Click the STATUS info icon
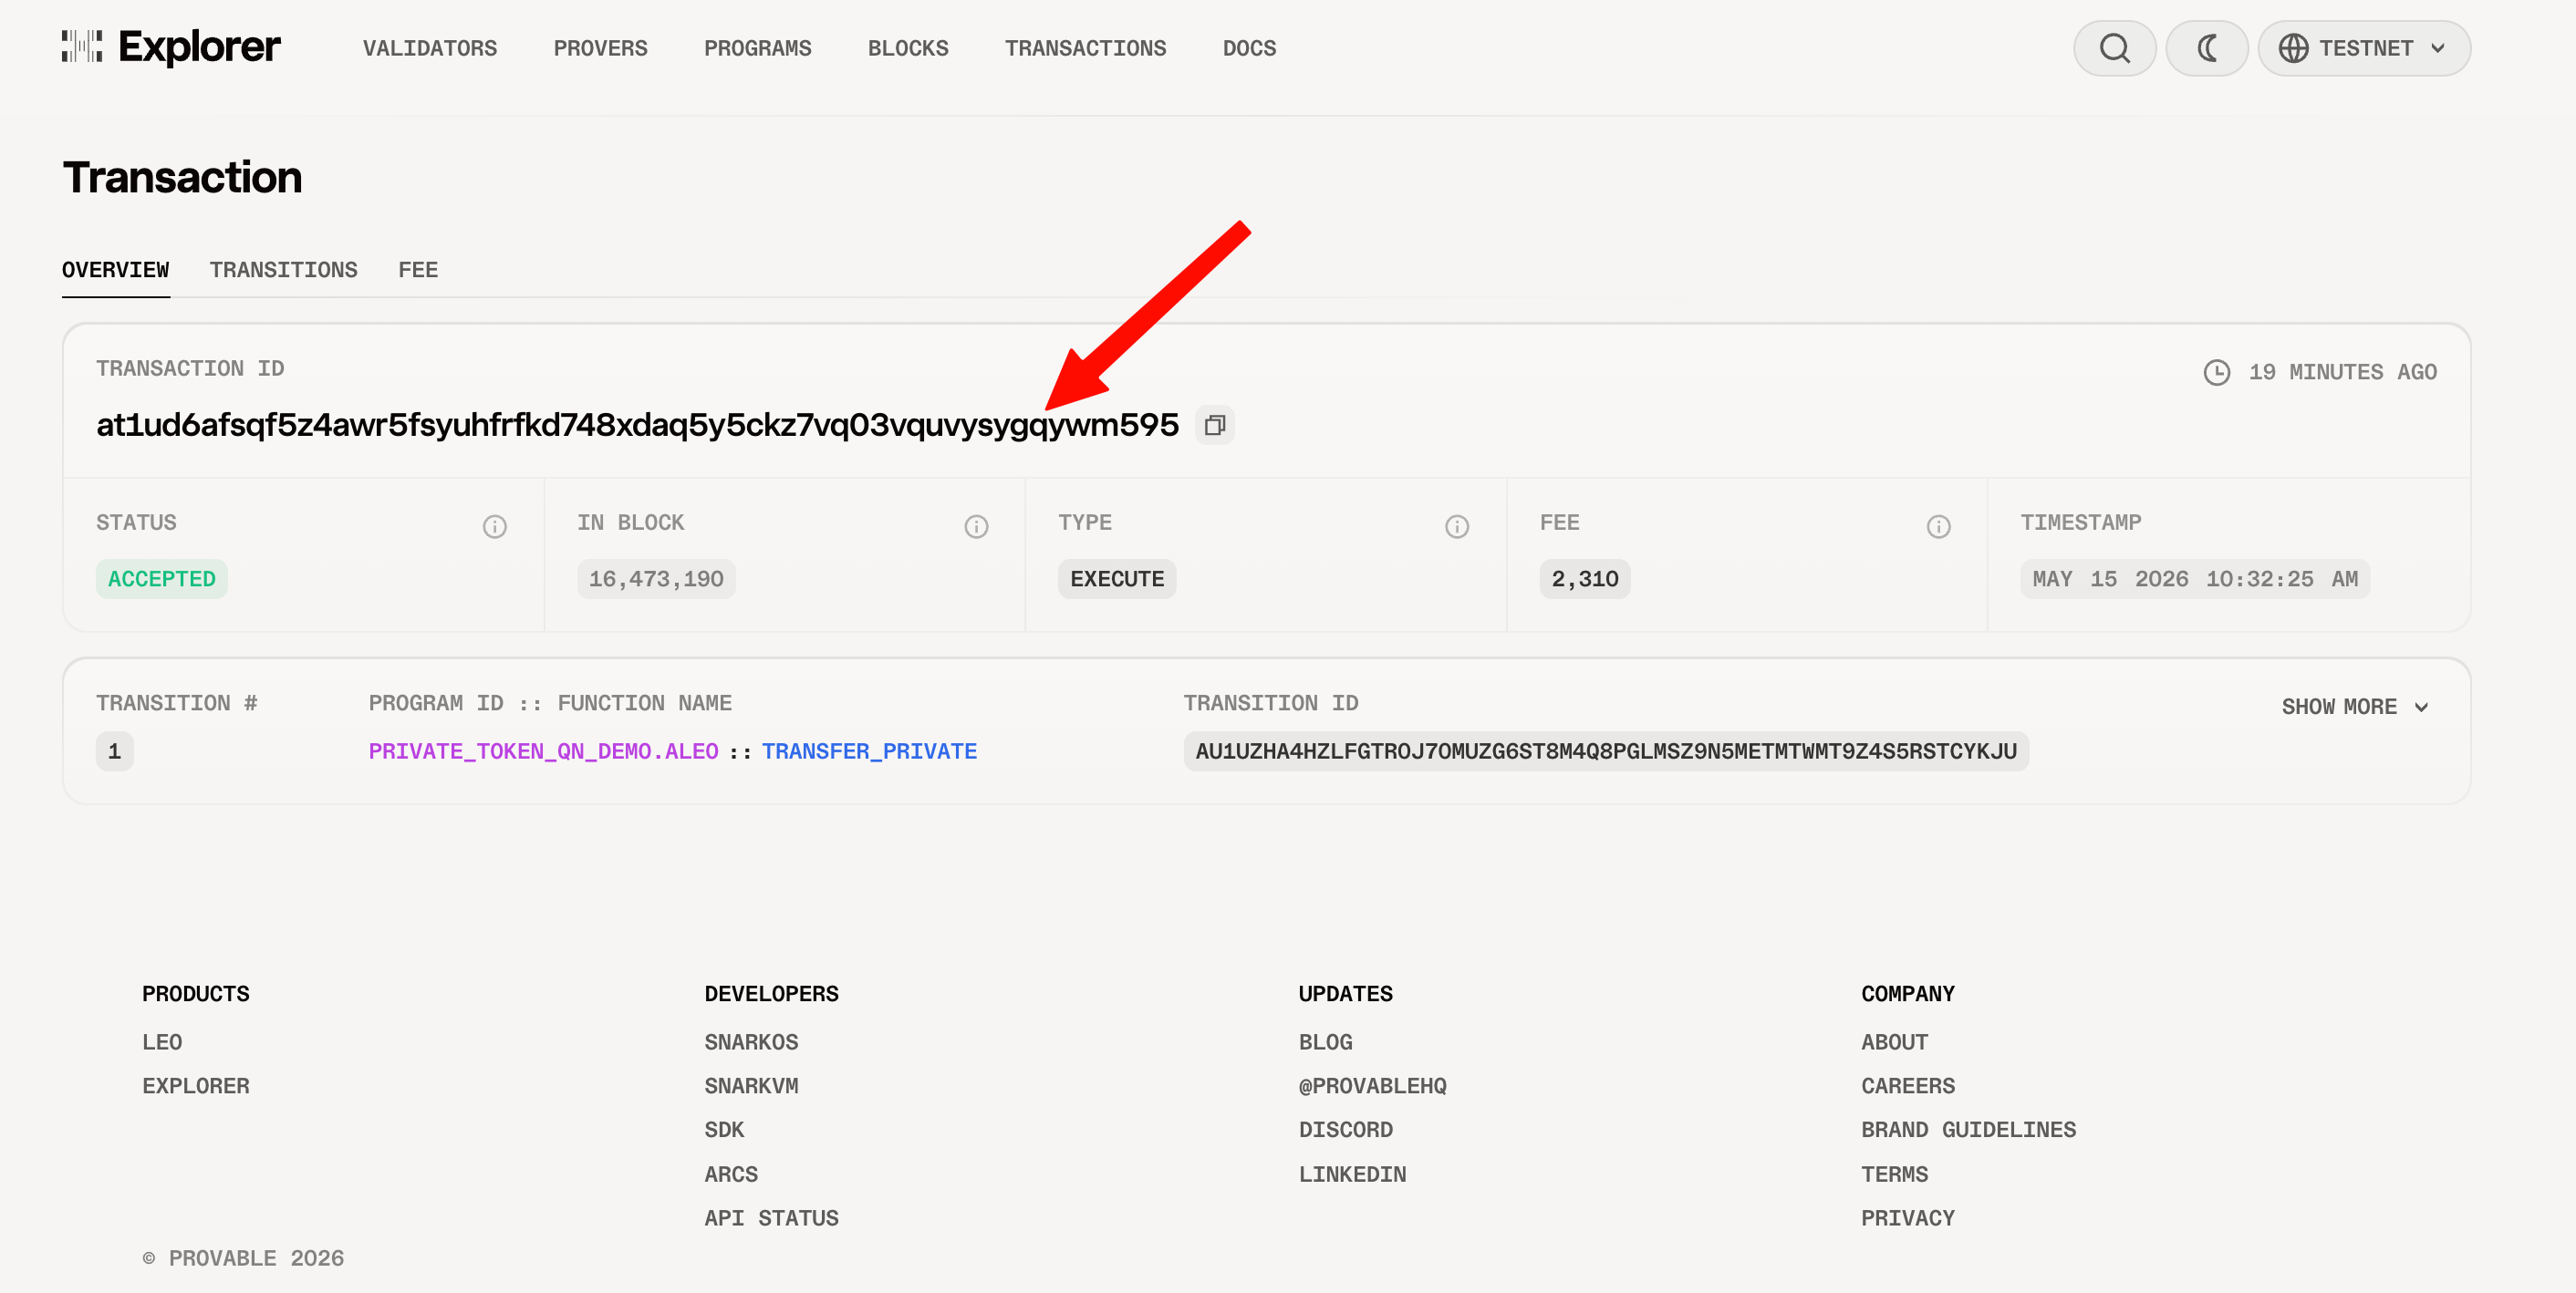Image resolution: width=2576 pixels, height=1293 pixels. [495, 526]
